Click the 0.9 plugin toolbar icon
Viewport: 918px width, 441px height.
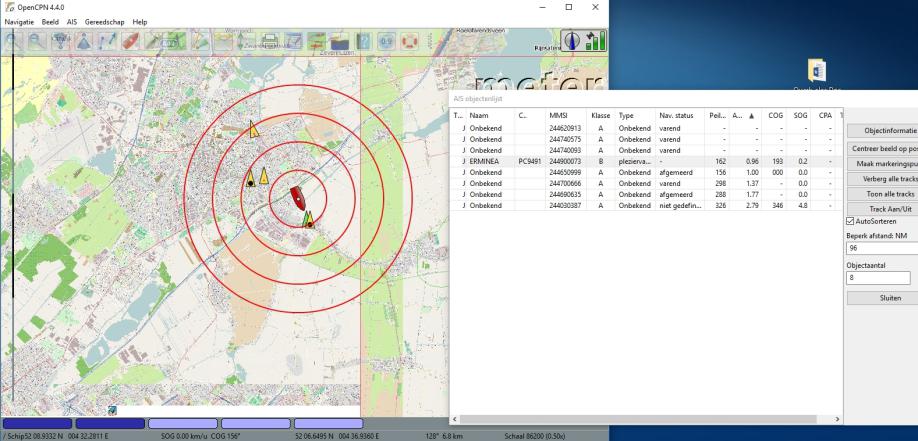coord(386,41)
